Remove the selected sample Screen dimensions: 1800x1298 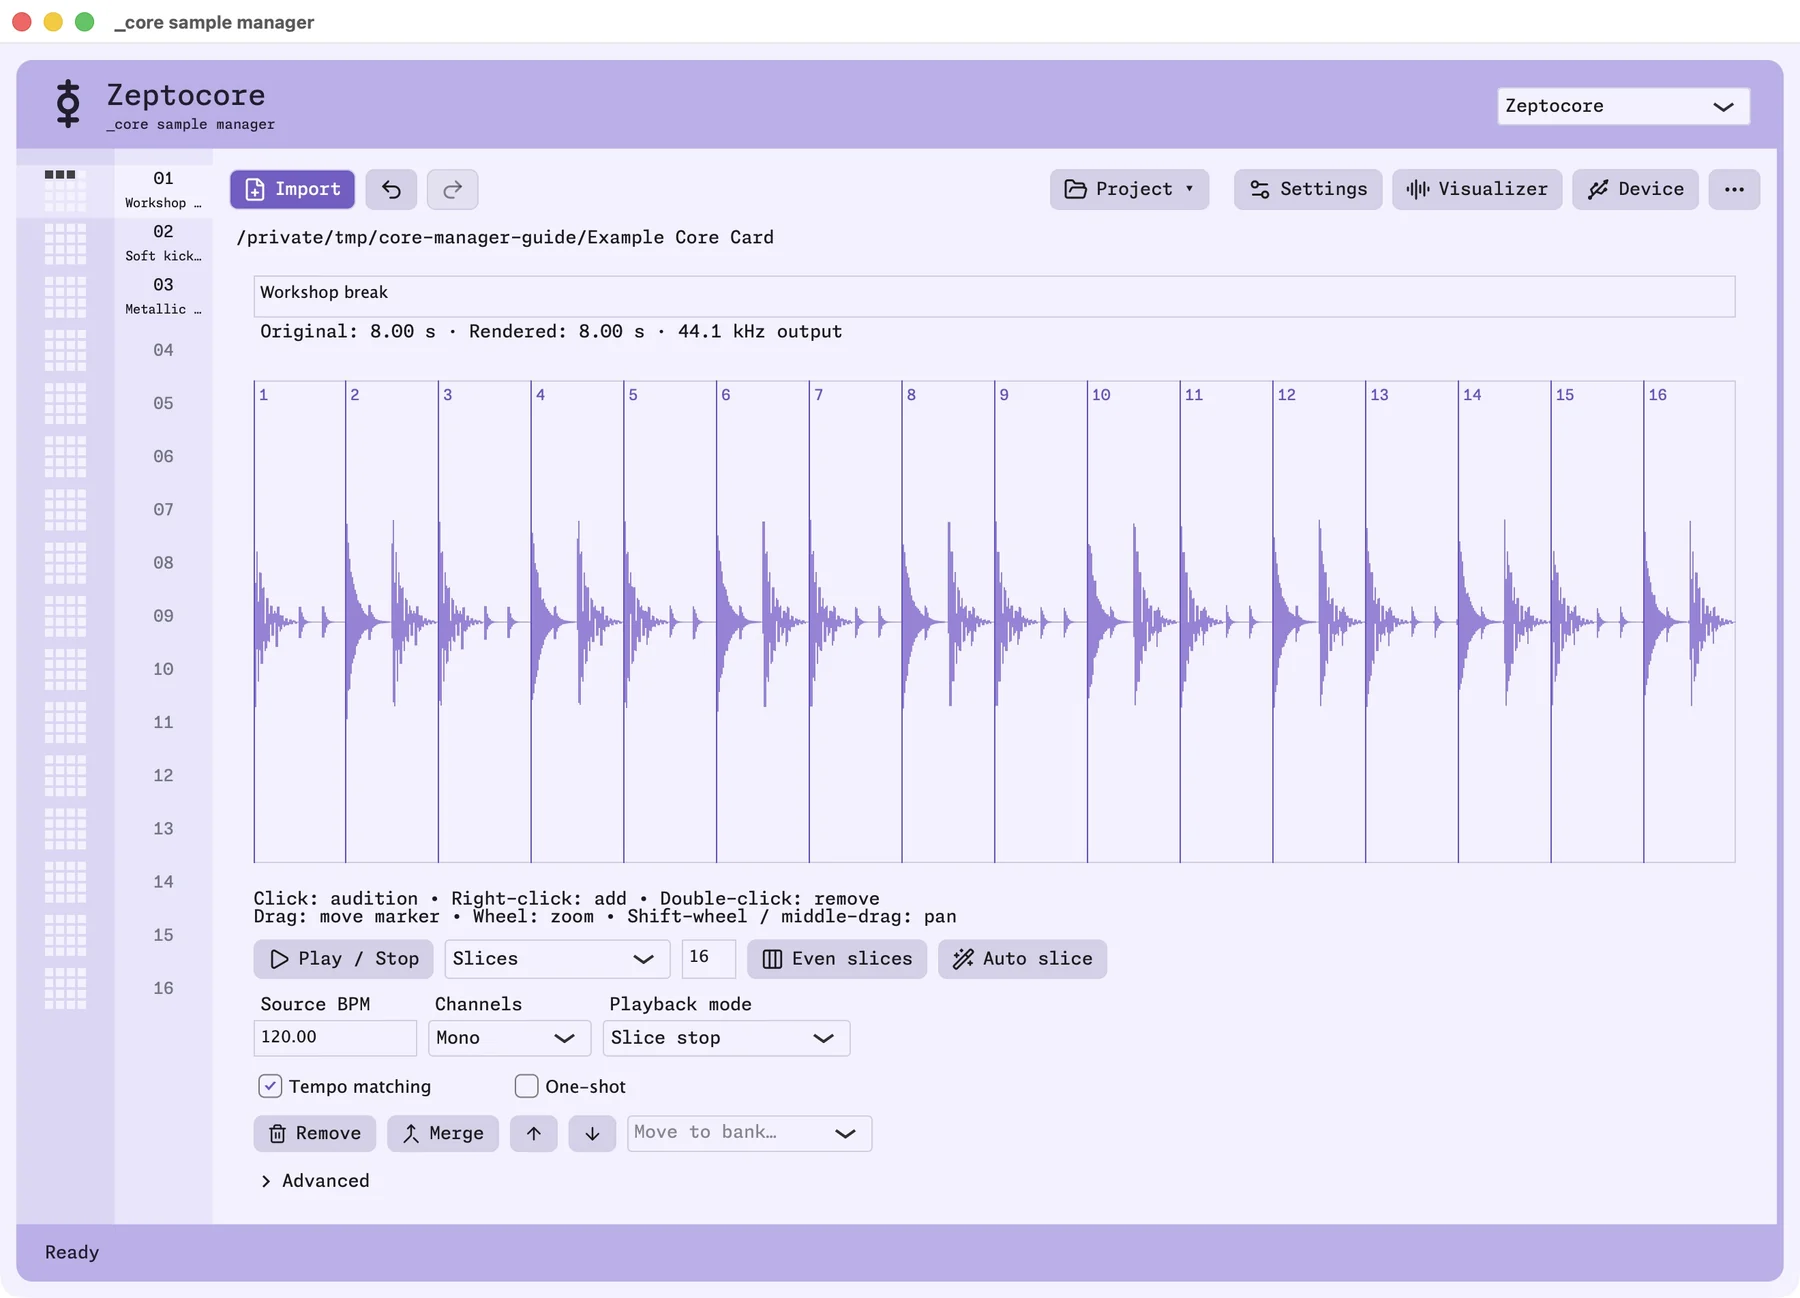point(314,1133)
